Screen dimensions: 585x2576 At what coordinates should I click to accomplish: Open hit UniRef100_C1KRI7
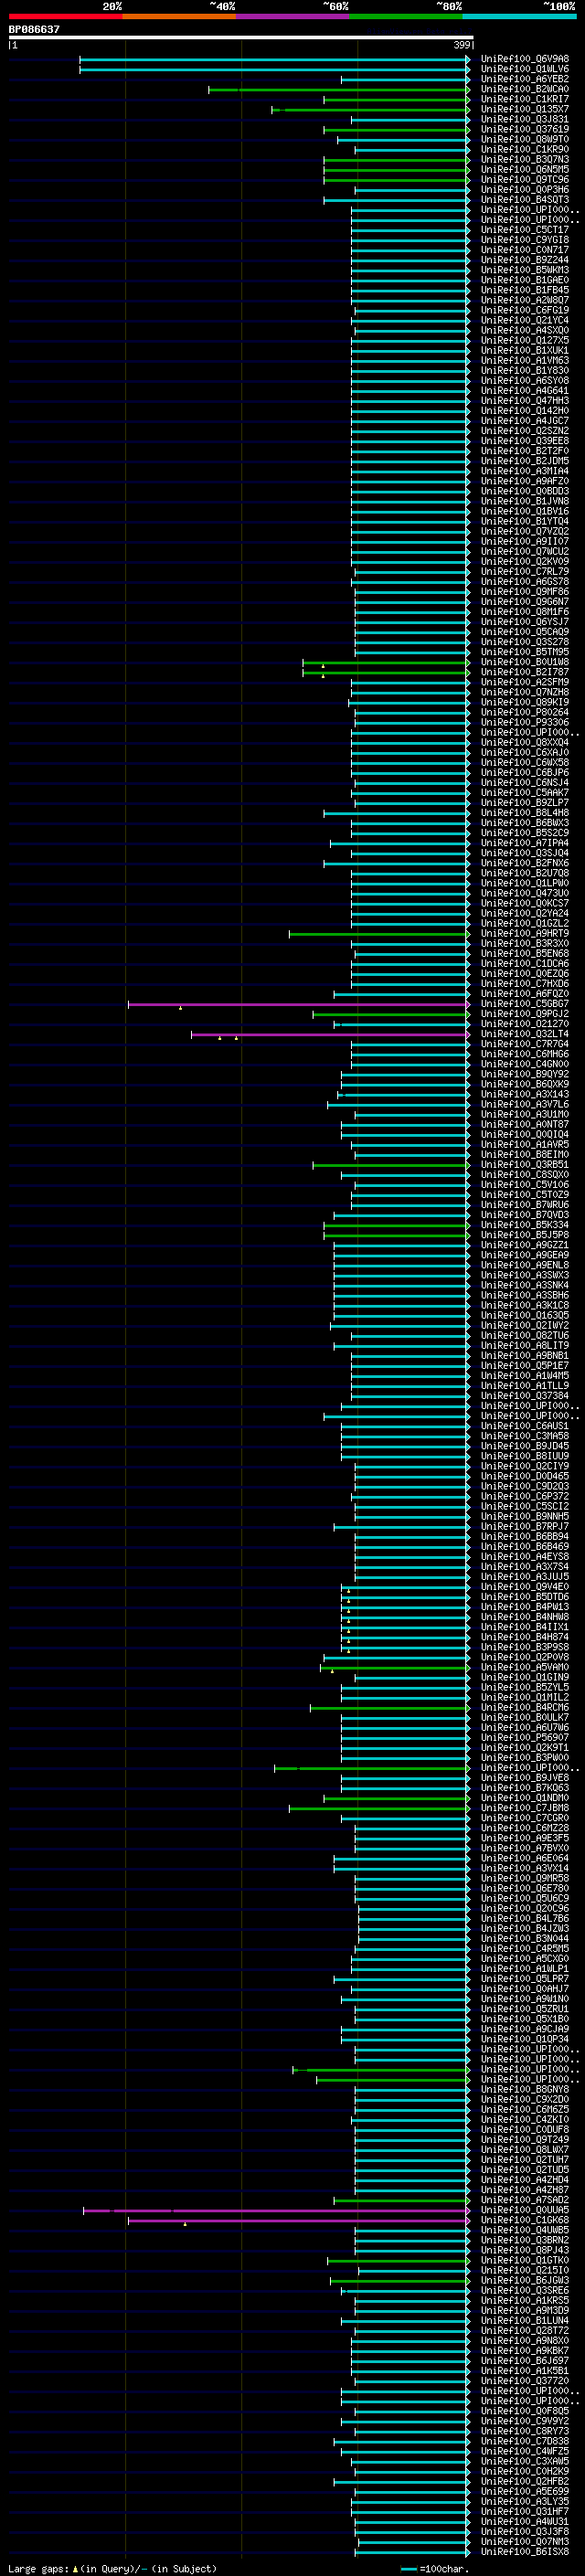pos(525,99)
